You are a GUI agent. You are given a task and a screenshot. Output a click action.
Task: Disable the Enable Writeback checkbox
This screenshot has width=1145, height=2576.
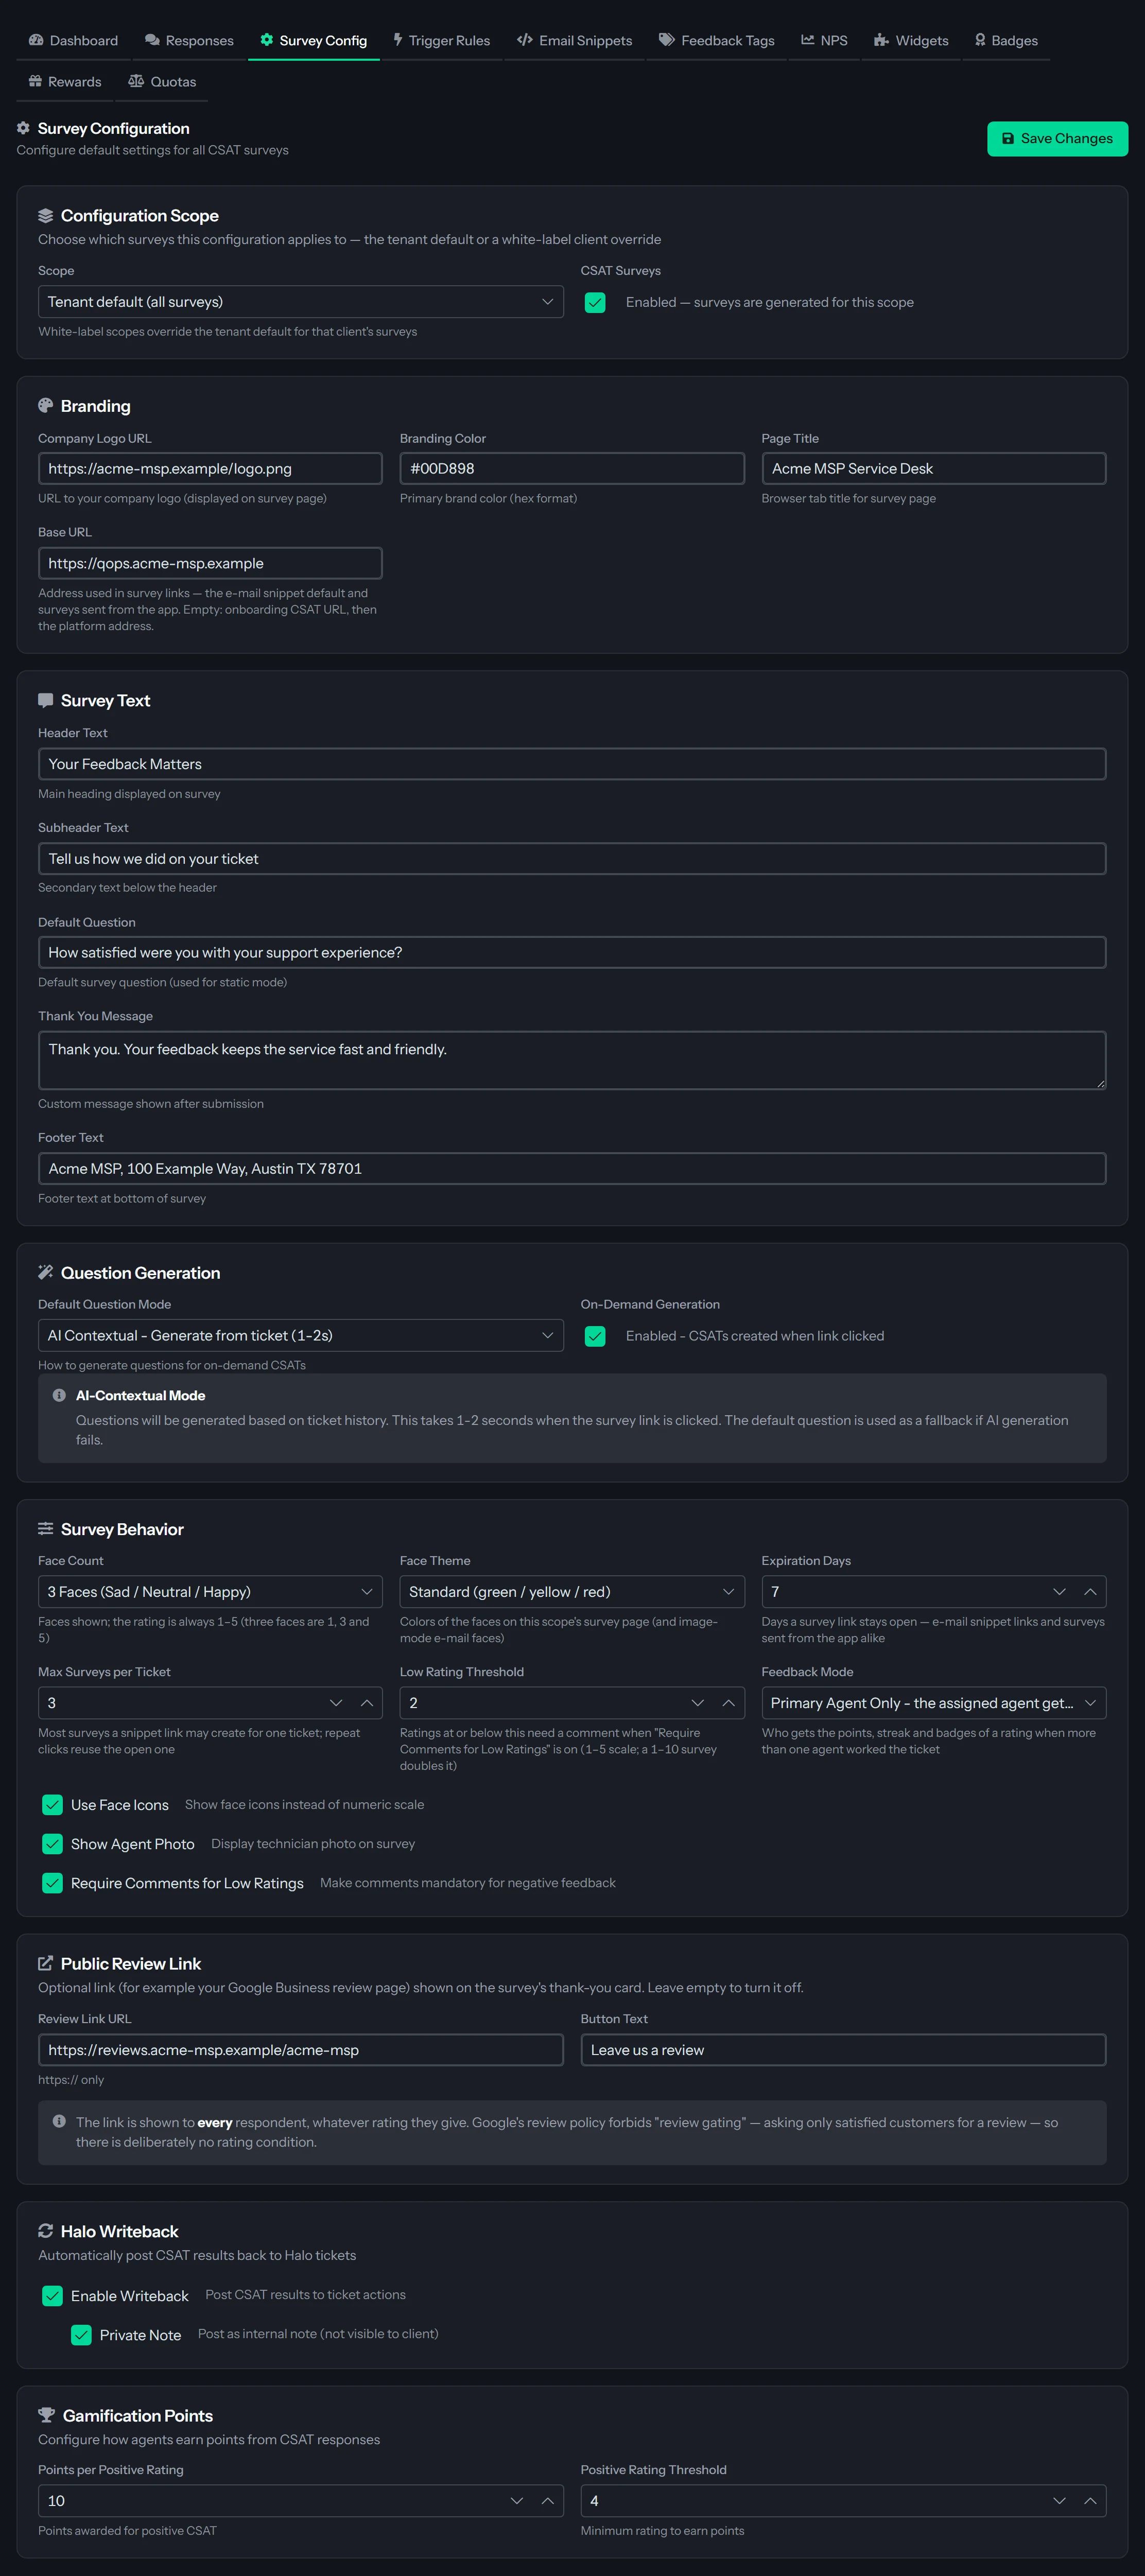click(52, 2296)
